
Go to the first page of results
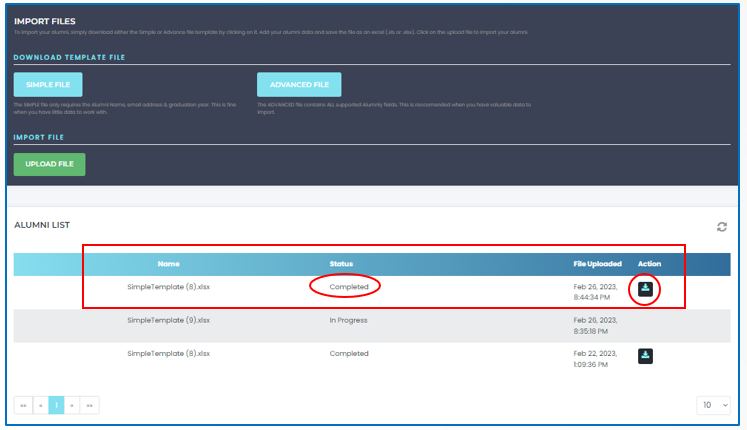coord(23,405)
